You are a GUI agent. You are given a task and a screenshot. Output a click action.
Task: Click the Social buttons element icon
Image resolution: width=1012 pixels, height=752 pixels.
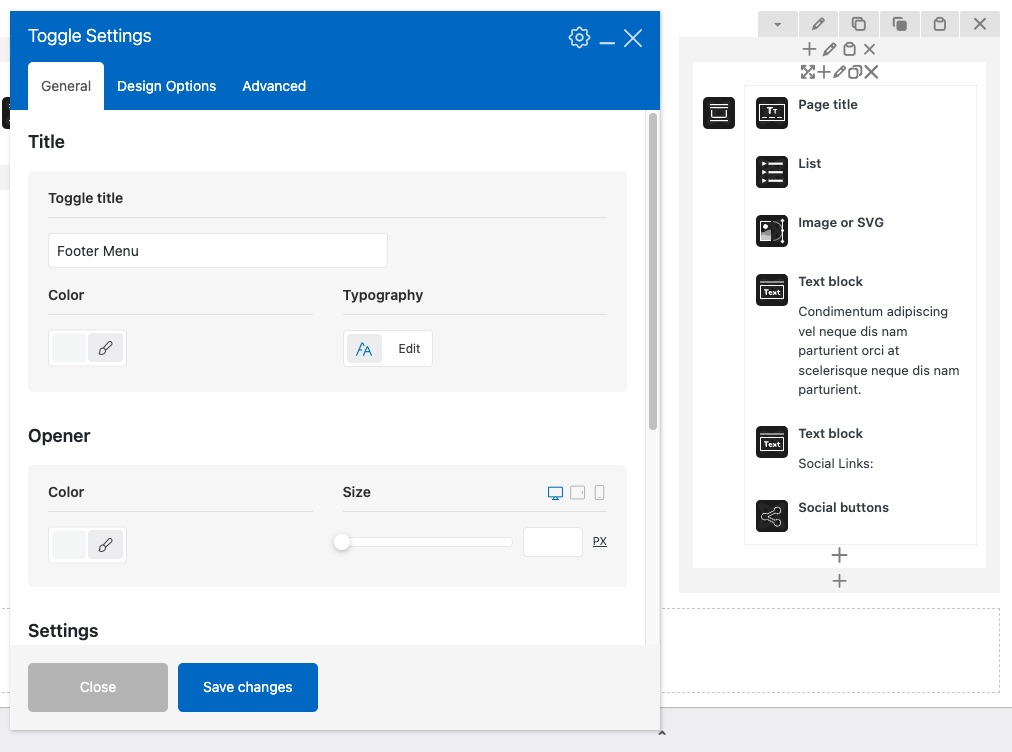(772, 516)
